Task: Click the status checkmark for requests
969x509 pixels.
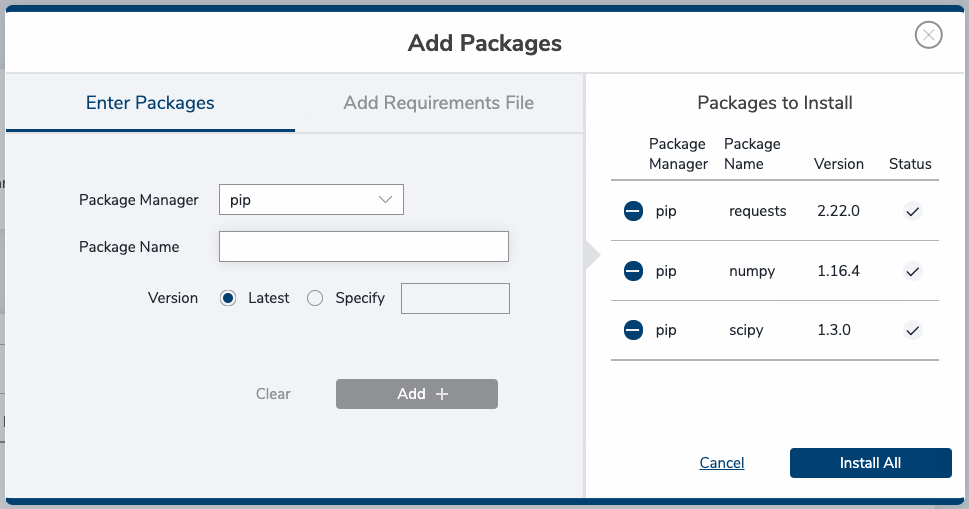Action: tap(912, 211)
